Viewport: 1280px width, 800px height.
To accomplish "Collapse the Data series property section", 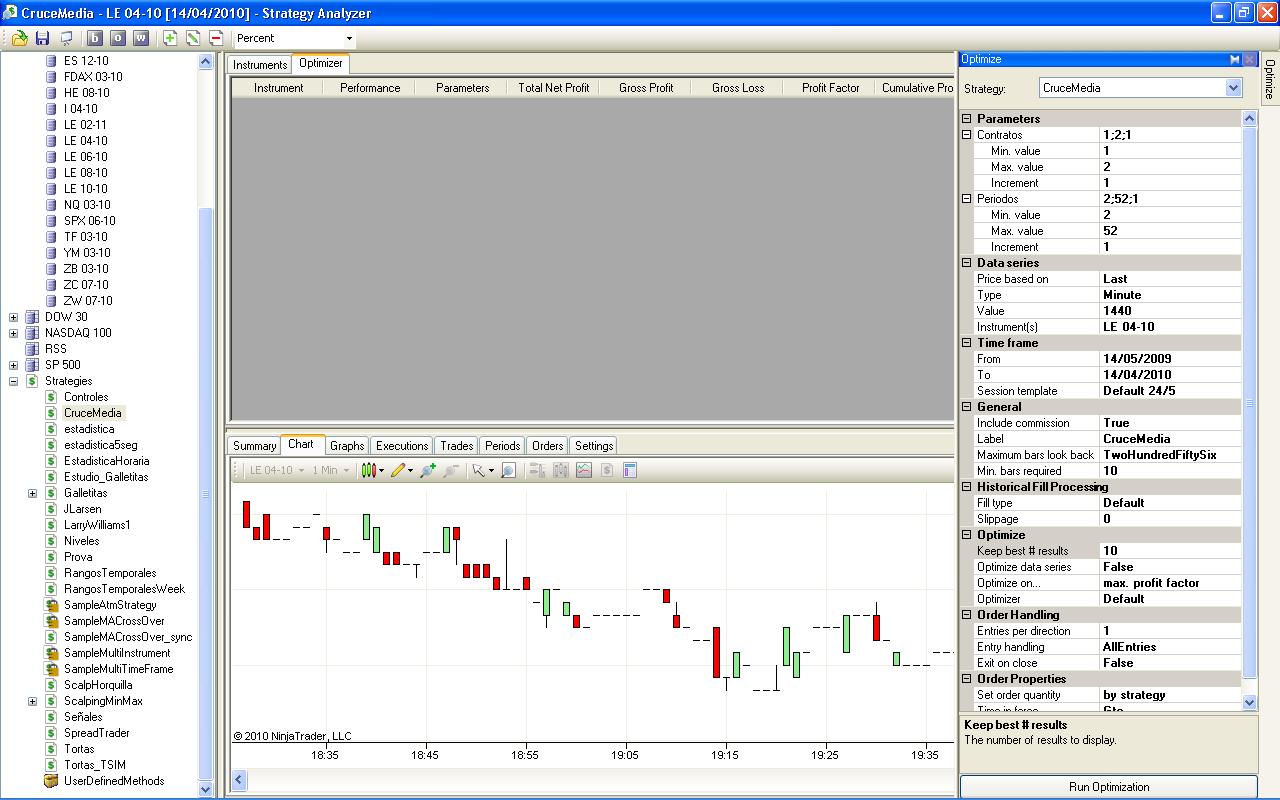I will point(967,263).
